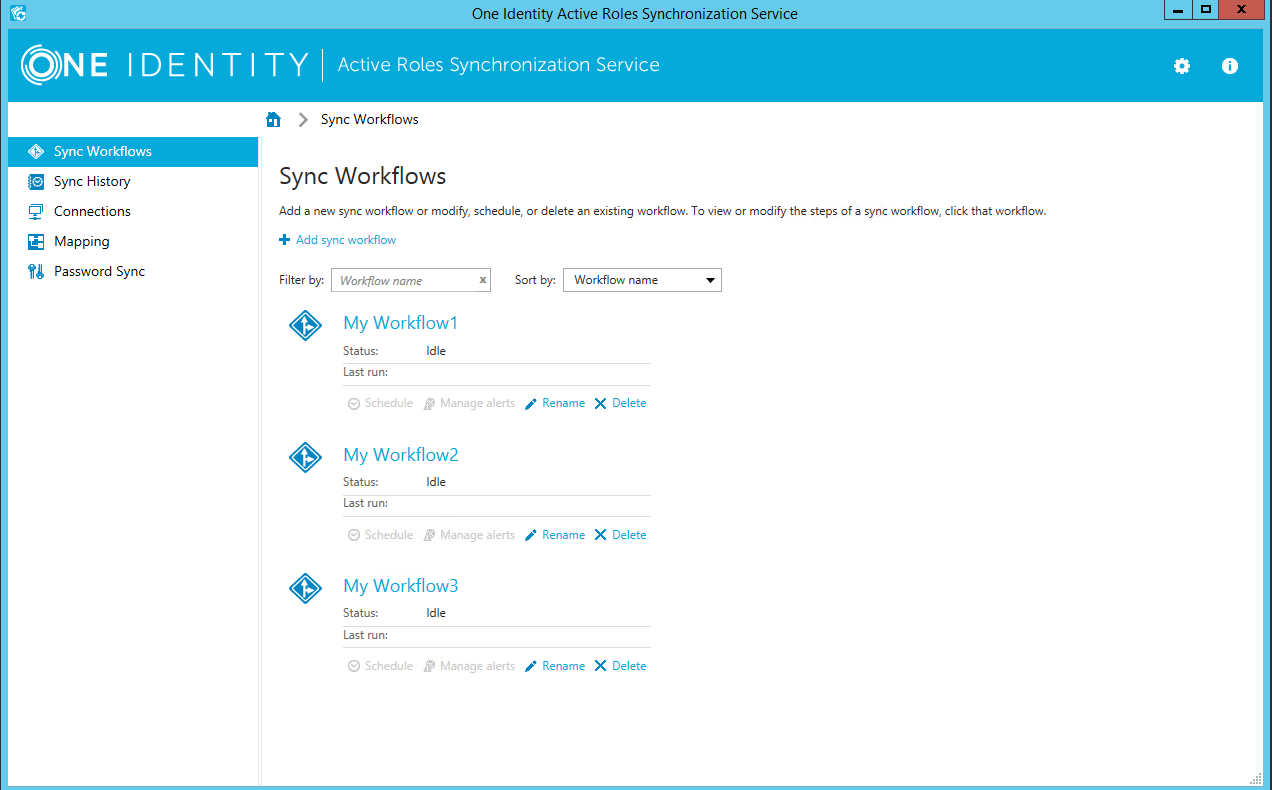Click the Sort by label

(x=535, y=281)
